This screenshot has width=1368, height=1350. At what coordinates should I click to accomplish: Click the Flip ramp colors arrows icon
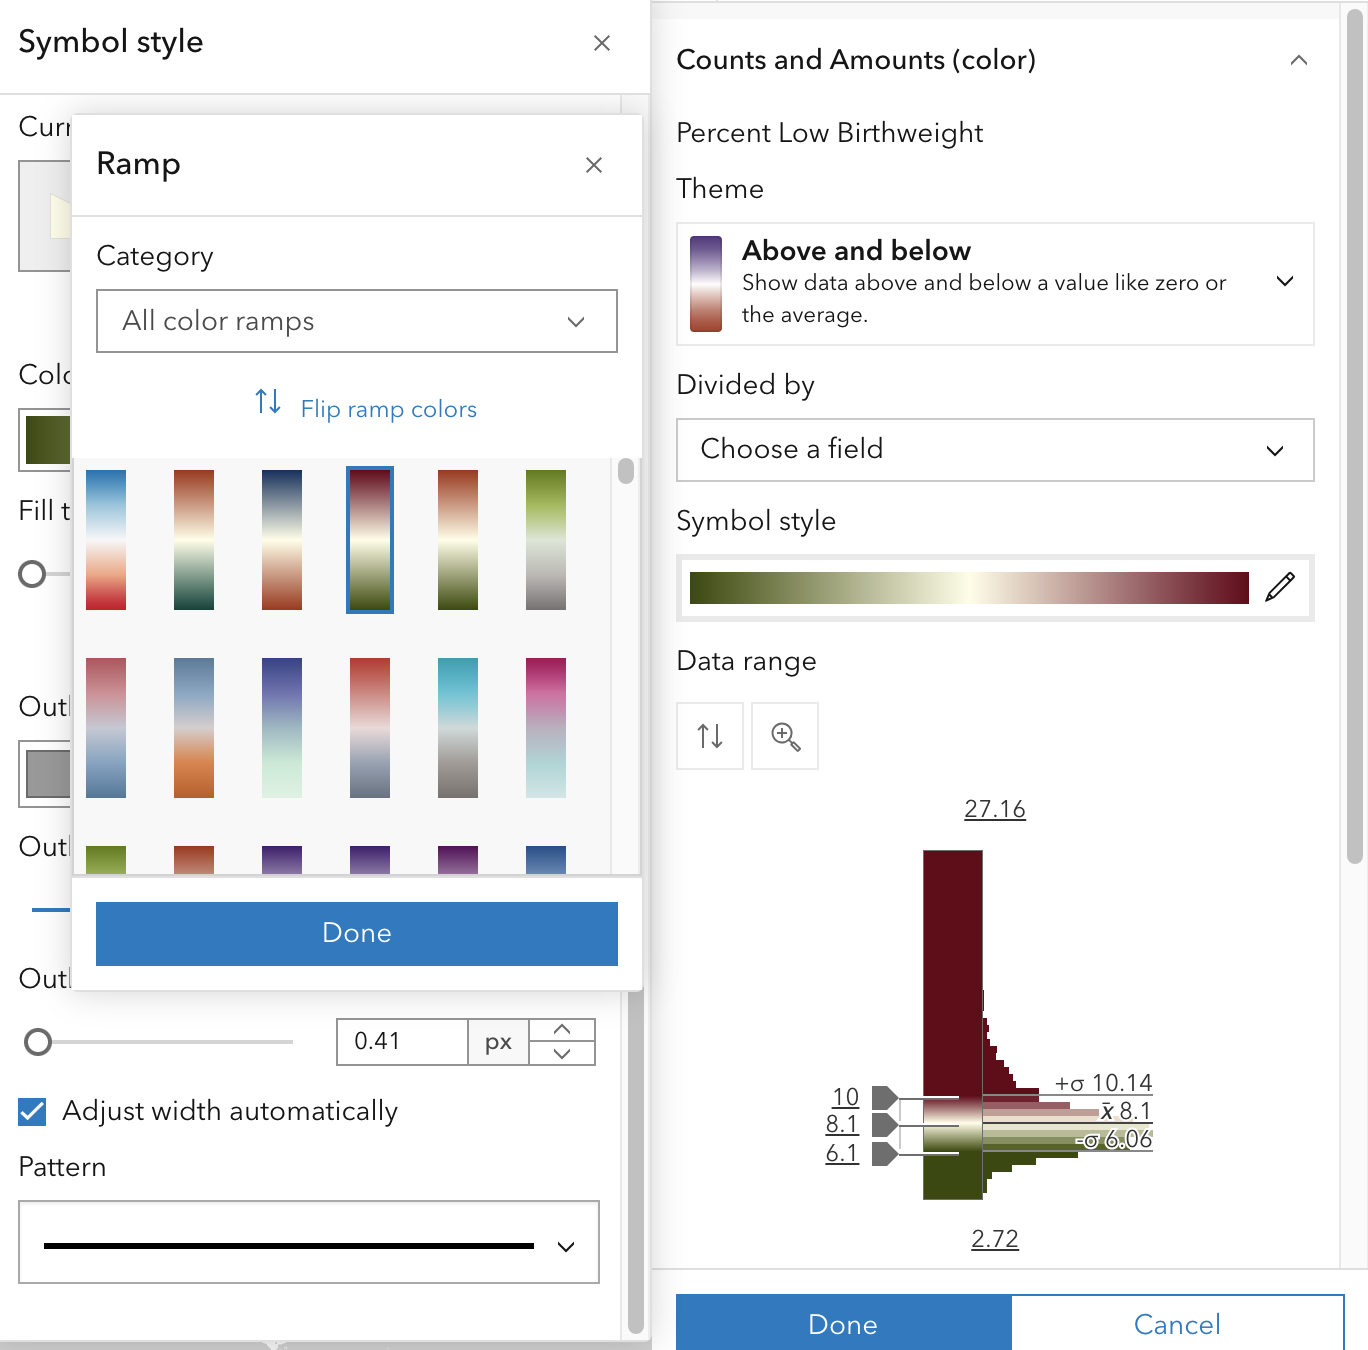[x=267, y=402]
